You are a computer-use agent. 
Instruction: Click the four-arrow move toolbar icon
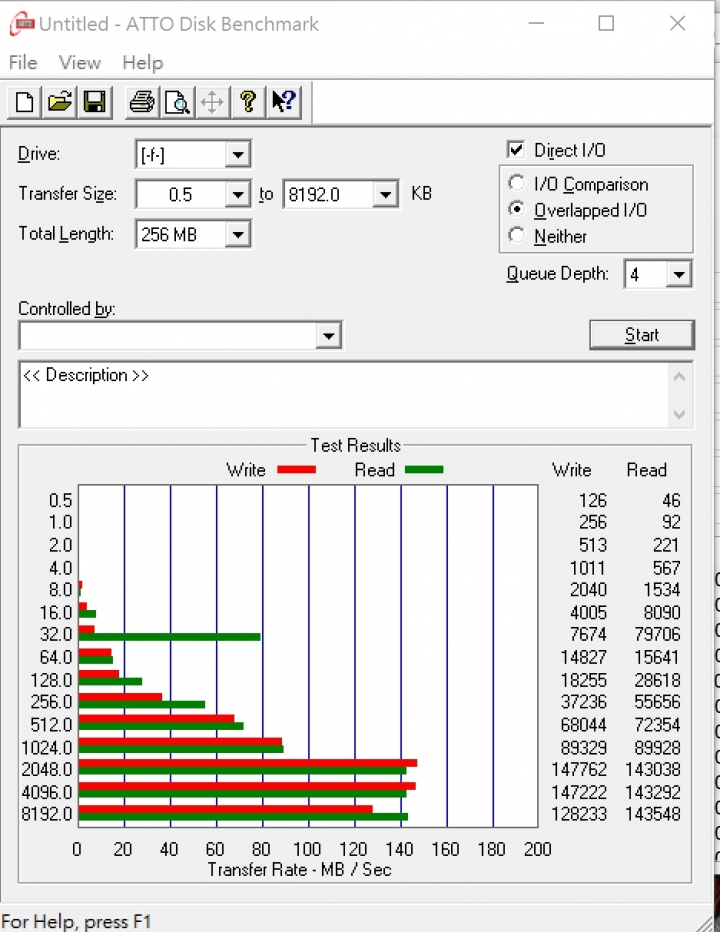212,102
